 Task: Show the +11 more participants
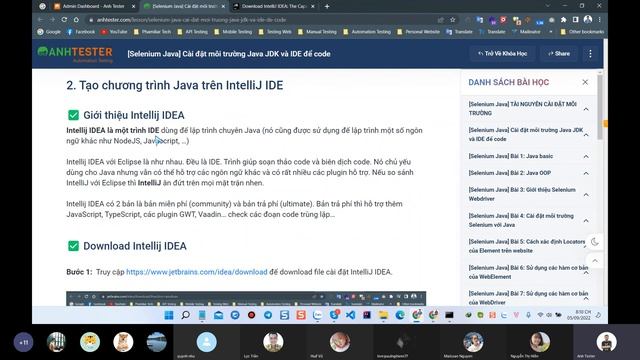pos(24,342)
